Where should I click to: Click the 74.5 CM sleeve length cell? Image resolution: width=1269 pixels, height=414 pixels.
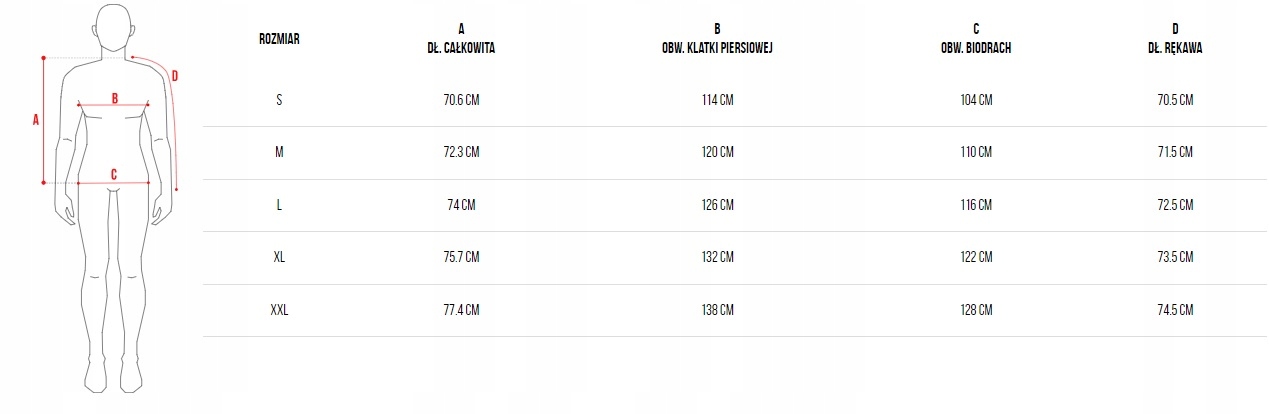(1175, 310)
